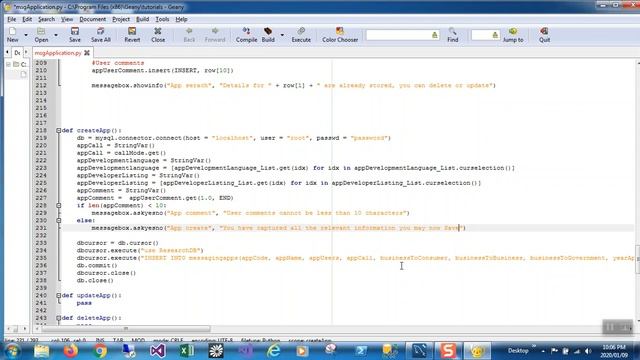Viewport: 640px width, 360px height.
Task: Click the Jump to toolbar icon
Action: tap(513, 35)
